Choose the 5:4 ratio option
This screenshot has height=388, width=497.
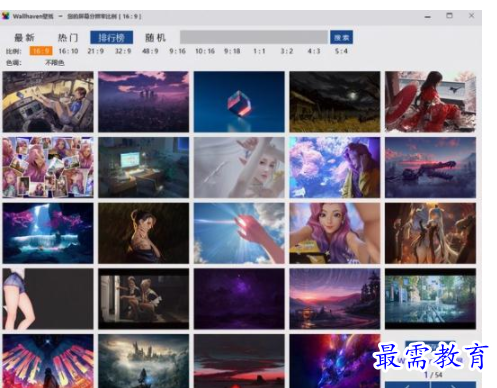pos(341,51)
